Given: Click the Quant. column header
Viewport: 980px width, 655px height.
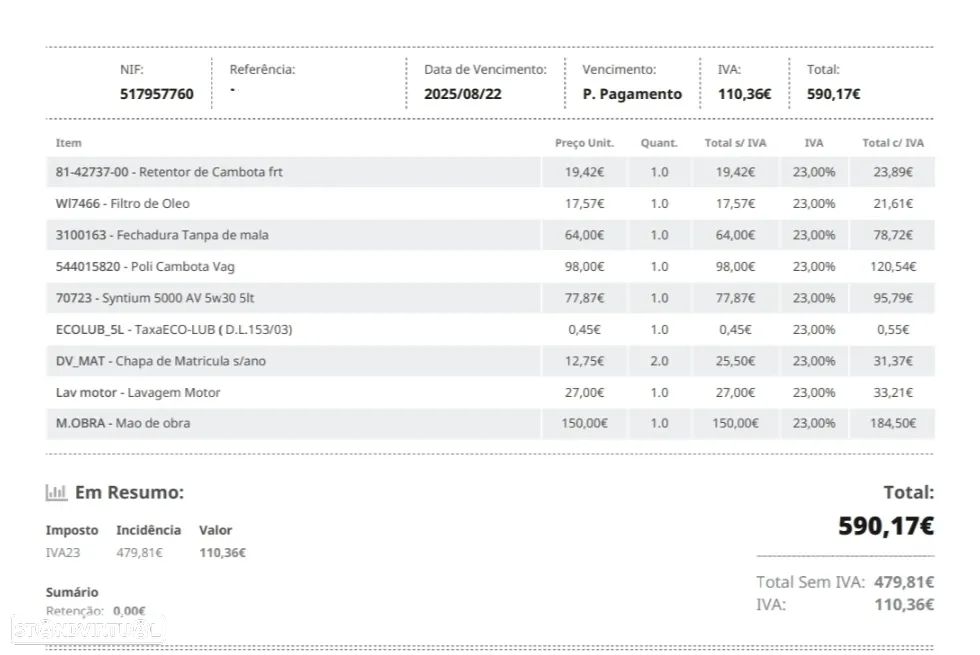Looking at the screenshot, I should (659, 143).
